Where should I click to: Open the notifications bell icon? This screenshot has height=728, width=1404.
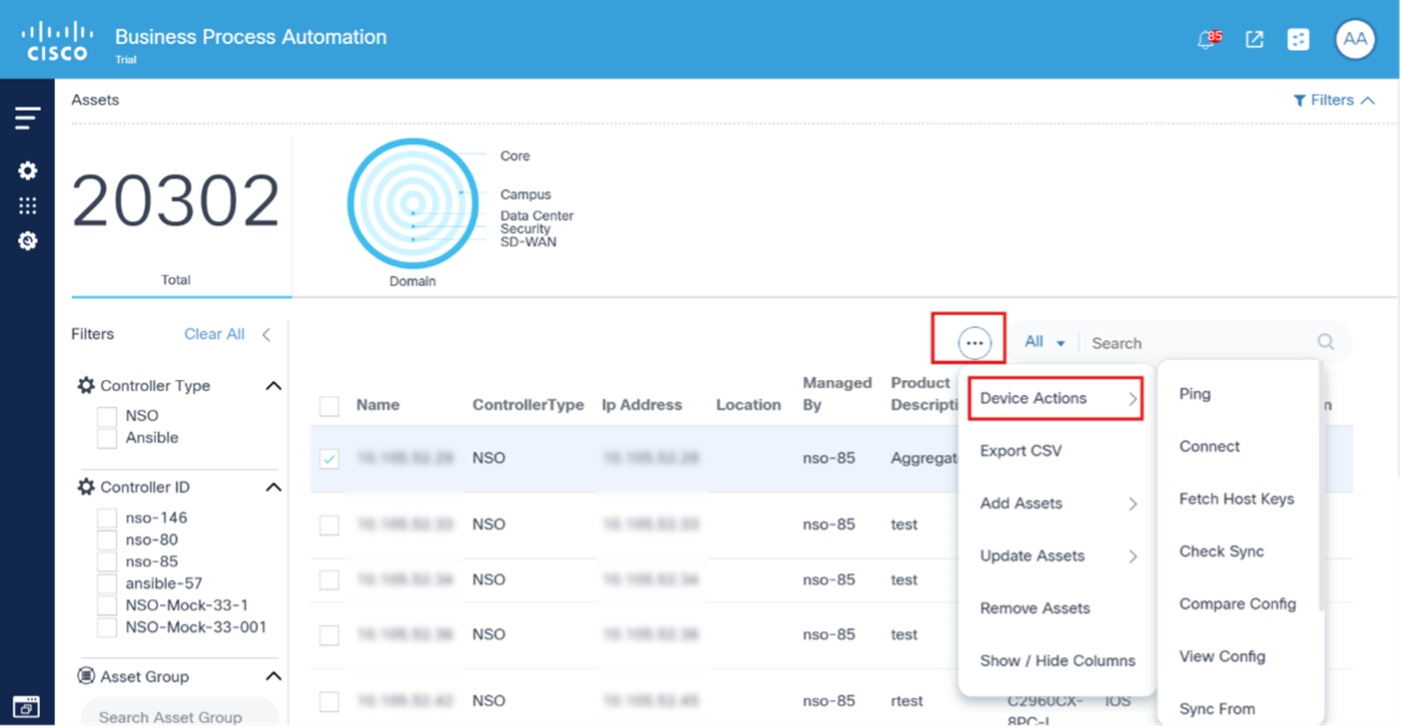pos(1207,40)
